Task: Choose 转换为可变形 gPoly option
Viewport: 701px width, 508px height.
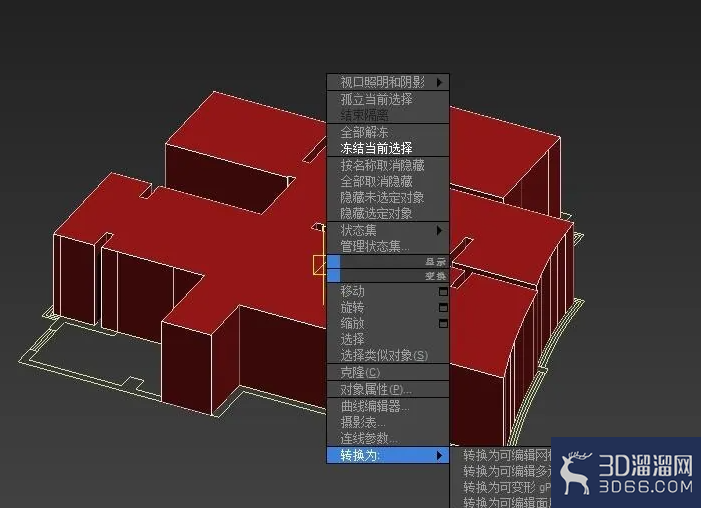Action: pos(501,487)
